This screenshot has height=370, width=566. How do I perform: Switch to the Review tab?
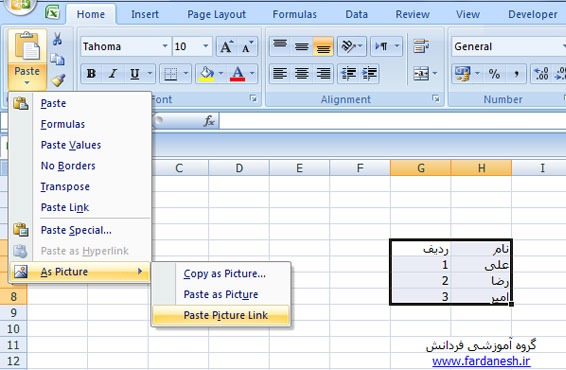coord(413,14)
